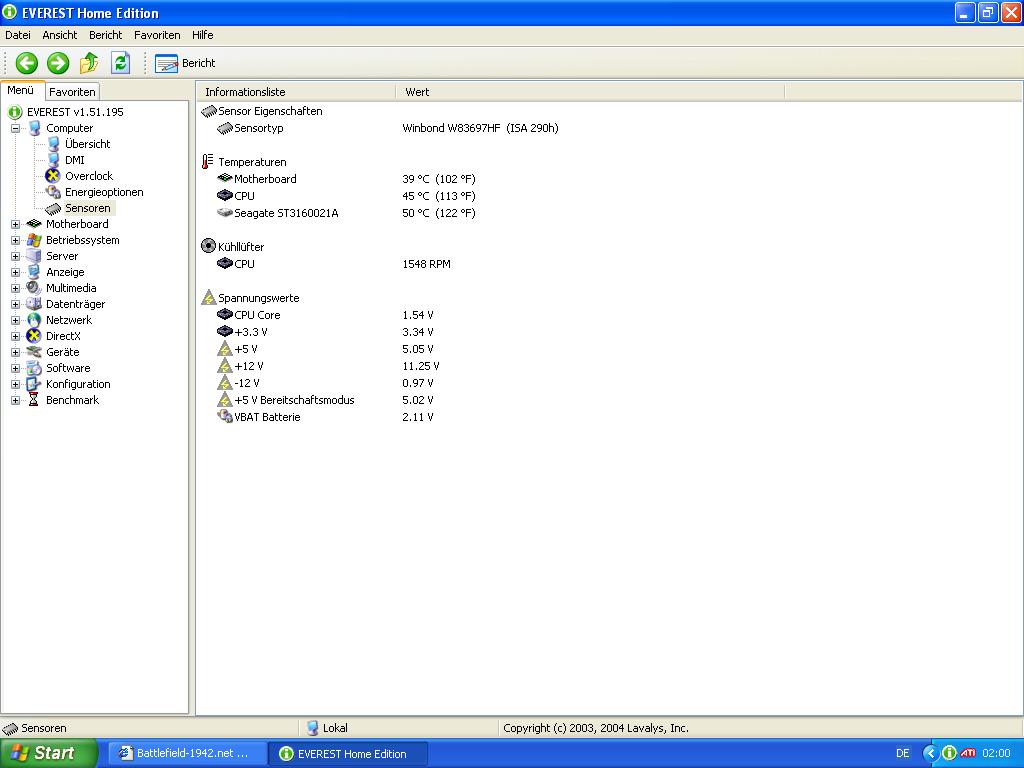
Task: Collapse the Computer tree node
Action: click(15, 129)
